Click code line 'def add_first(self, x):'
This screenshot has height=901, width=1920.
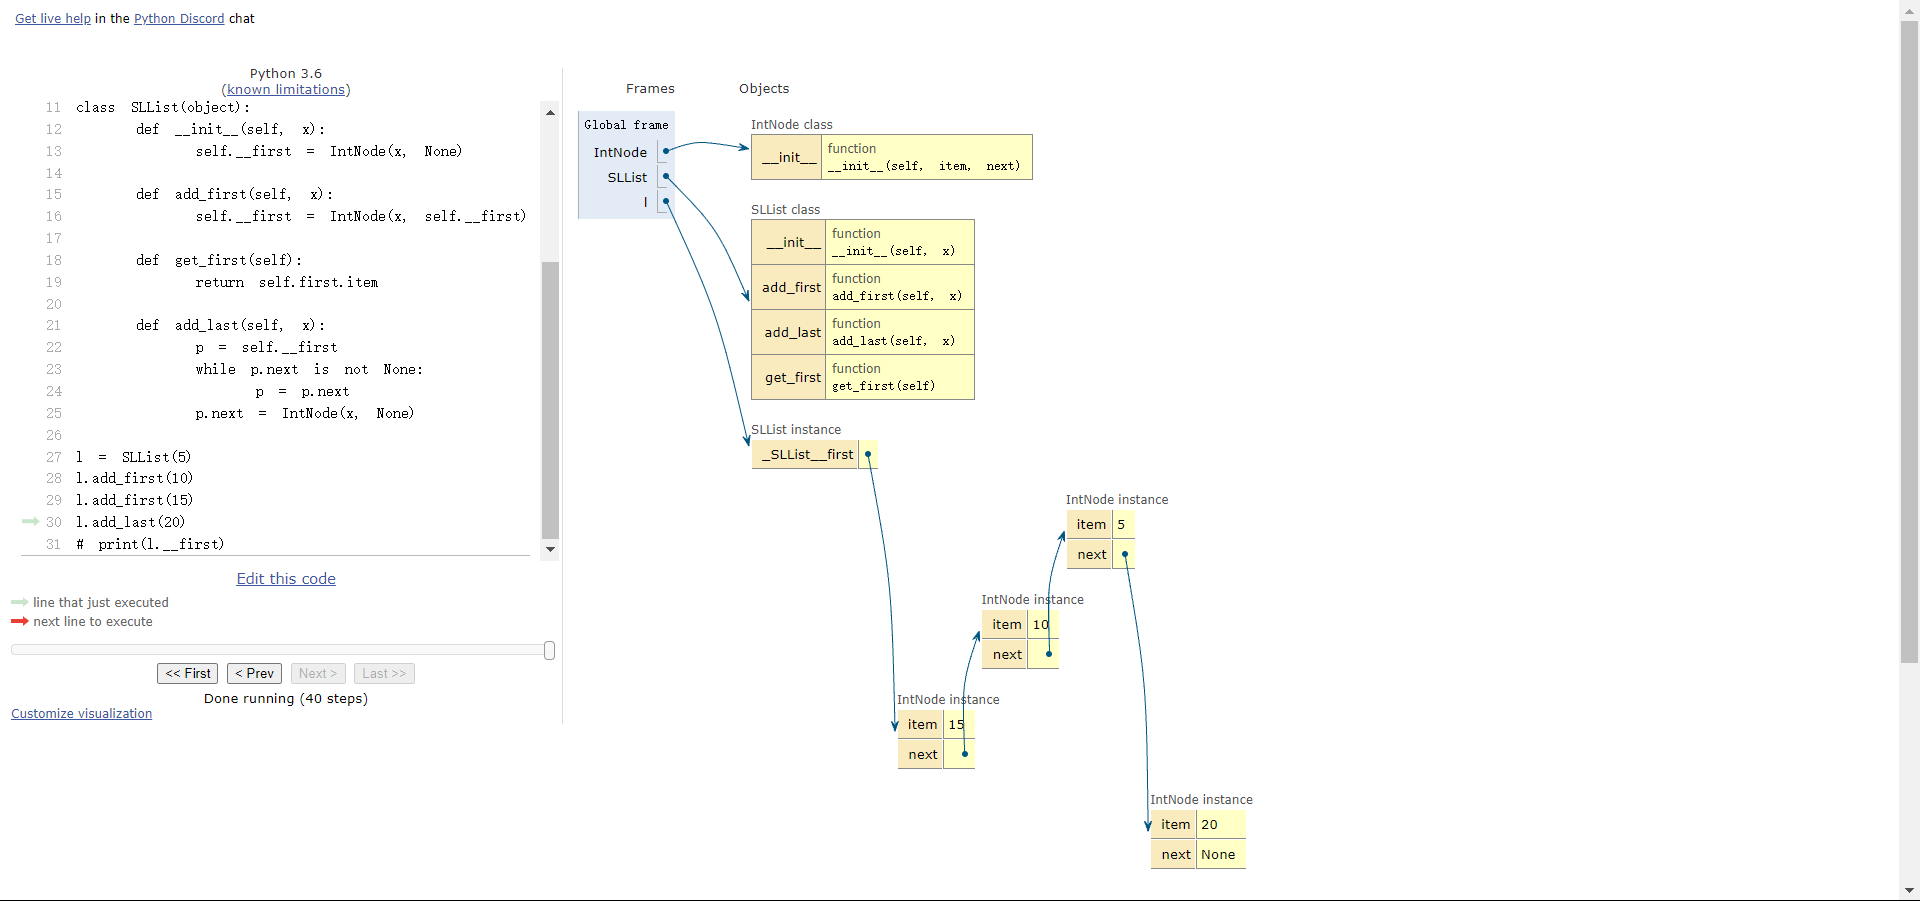point(235,194)
